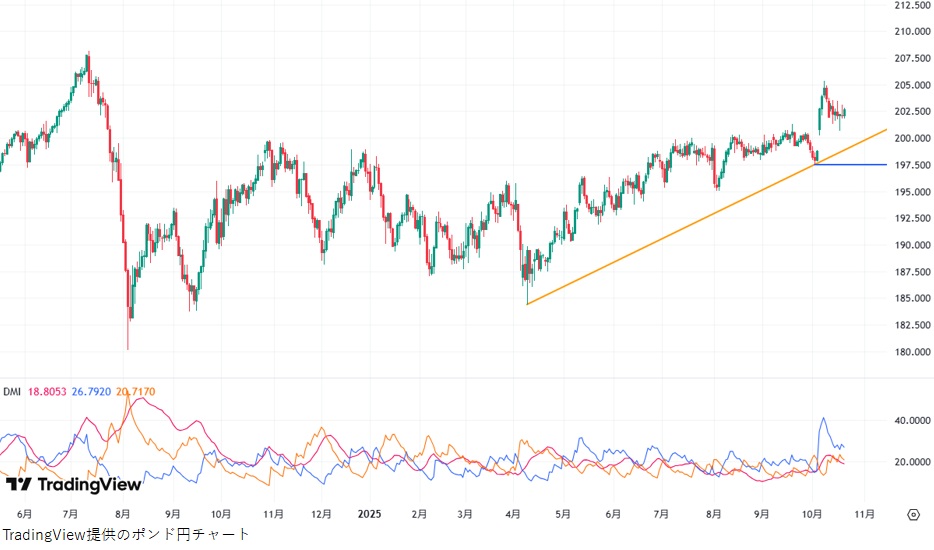Open chart settings hexagon icon at bottom right
Image resolution: width=934 pixels, height=550 pixels.
coord(912,514)
